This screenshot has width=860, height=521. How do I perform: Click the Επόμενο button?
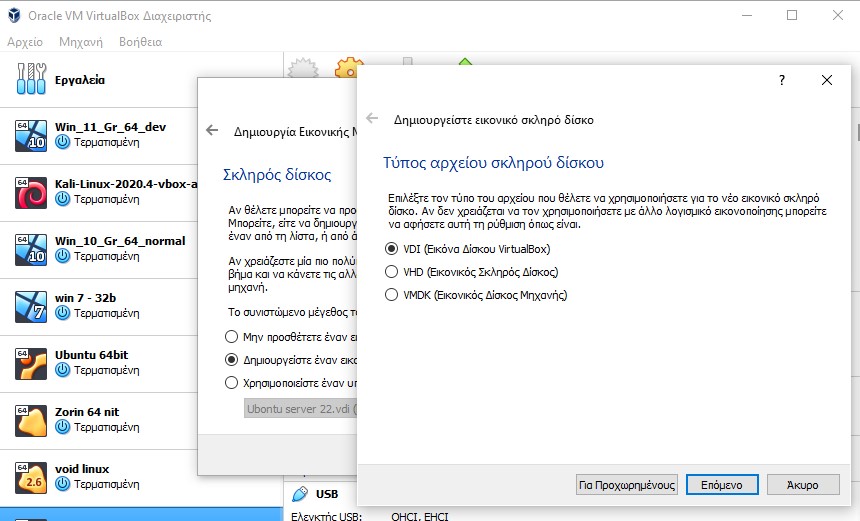[x=722, y=485]
